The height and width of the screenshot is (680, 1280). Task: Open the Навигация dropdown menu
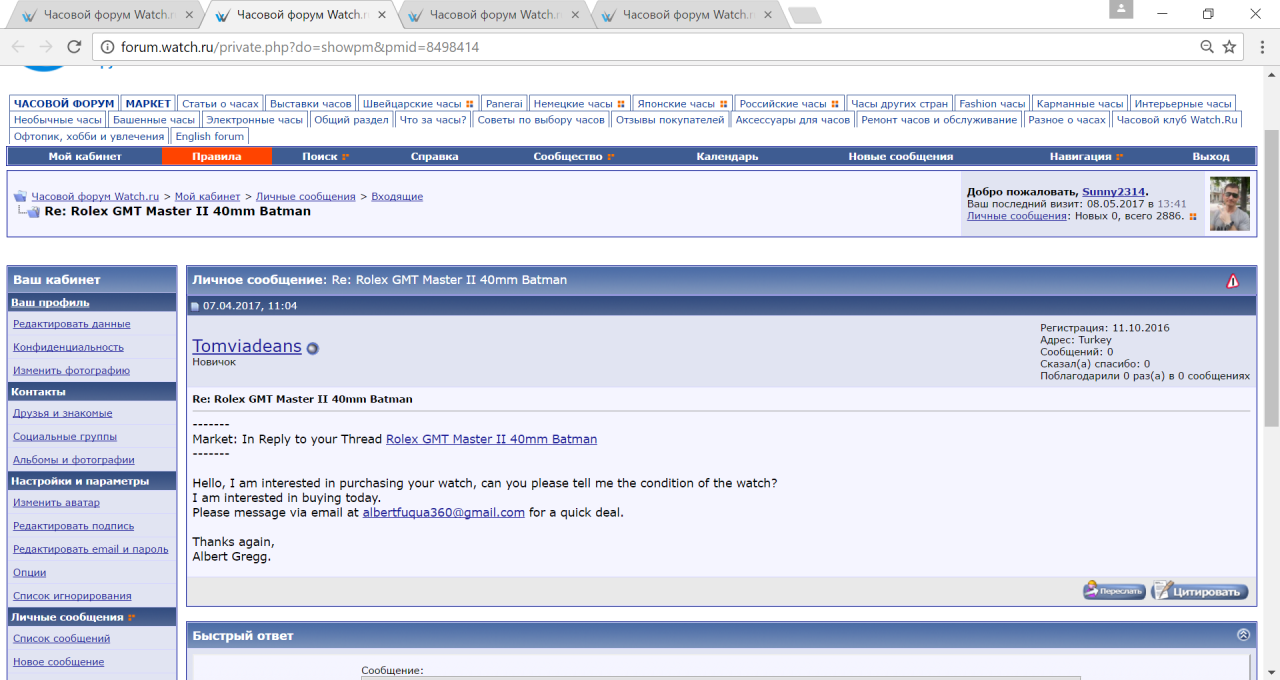[1086, 157]
